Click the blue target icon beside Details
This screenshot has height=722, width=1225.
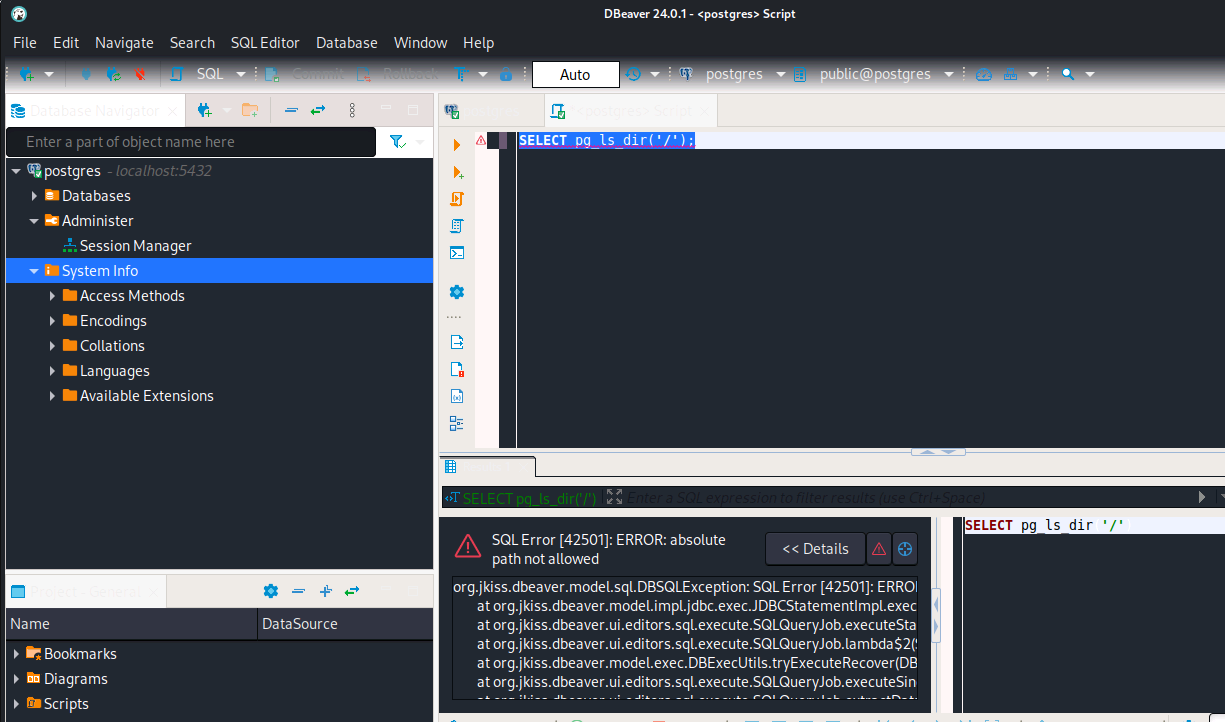(904, 548)
